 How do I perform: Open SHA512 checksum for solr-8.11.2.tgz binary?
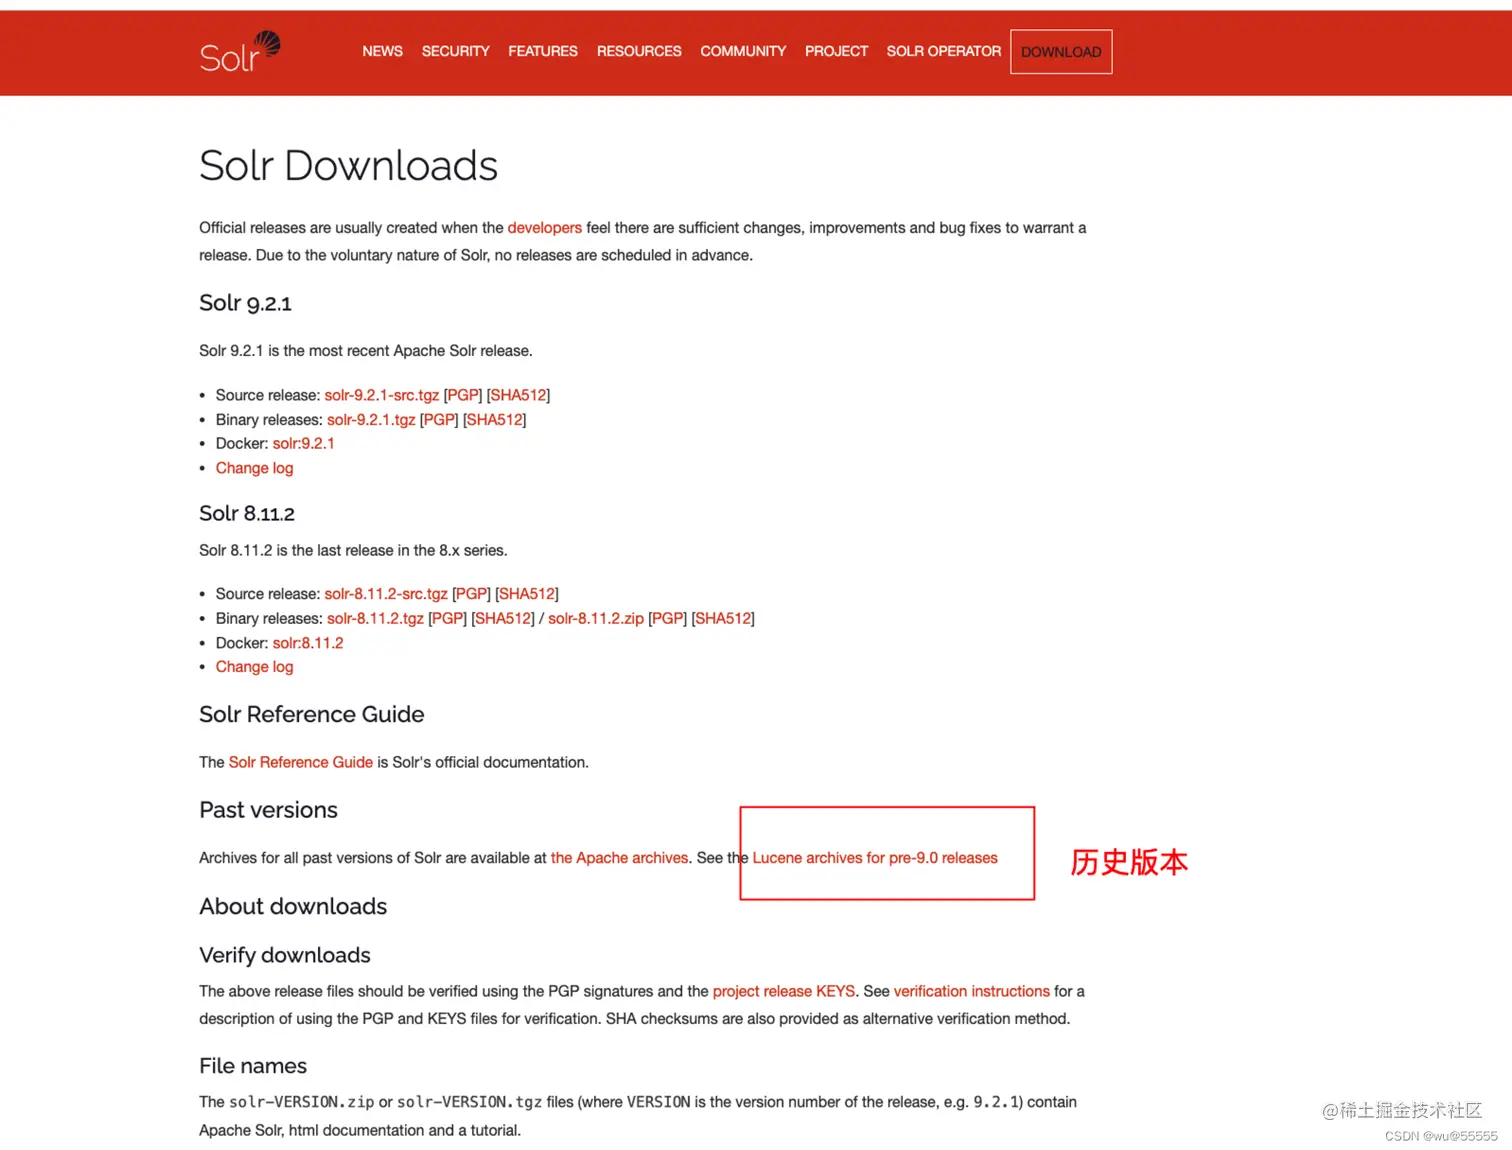point(503,619)
